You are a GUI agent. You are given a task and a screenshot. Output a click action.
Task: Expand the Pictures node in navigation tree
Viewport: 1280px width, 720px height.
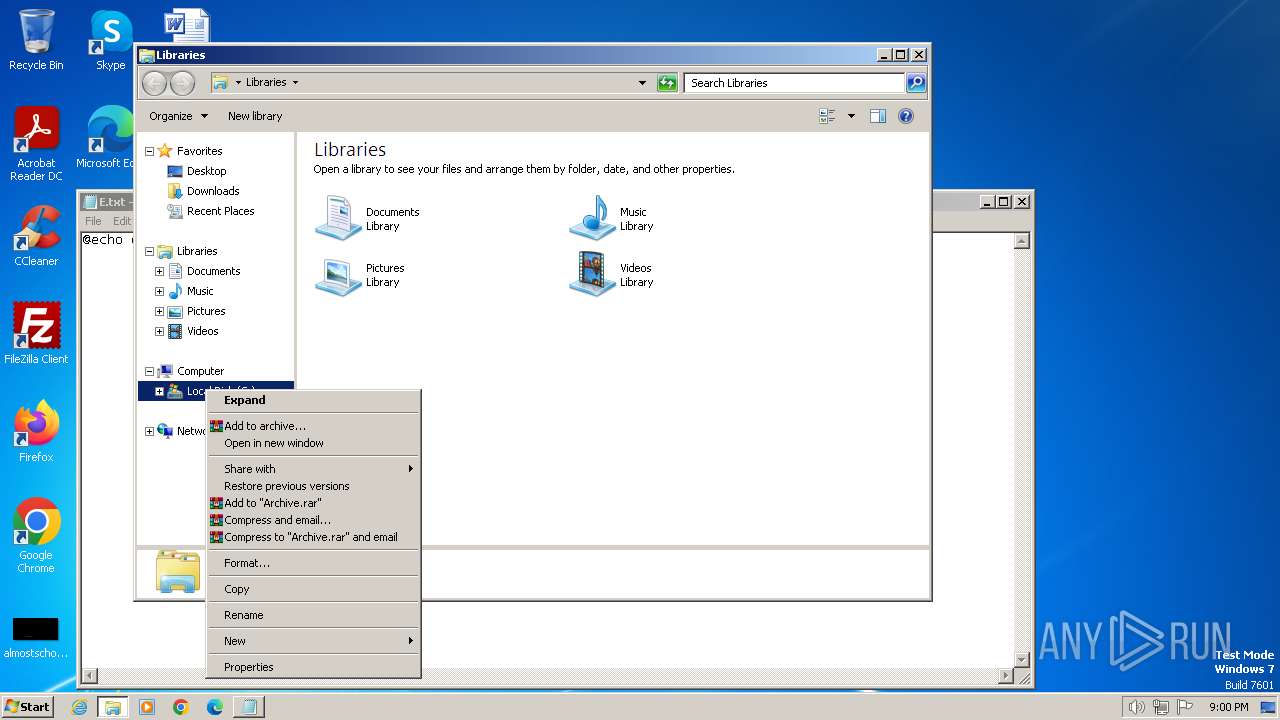click(159, 311)
